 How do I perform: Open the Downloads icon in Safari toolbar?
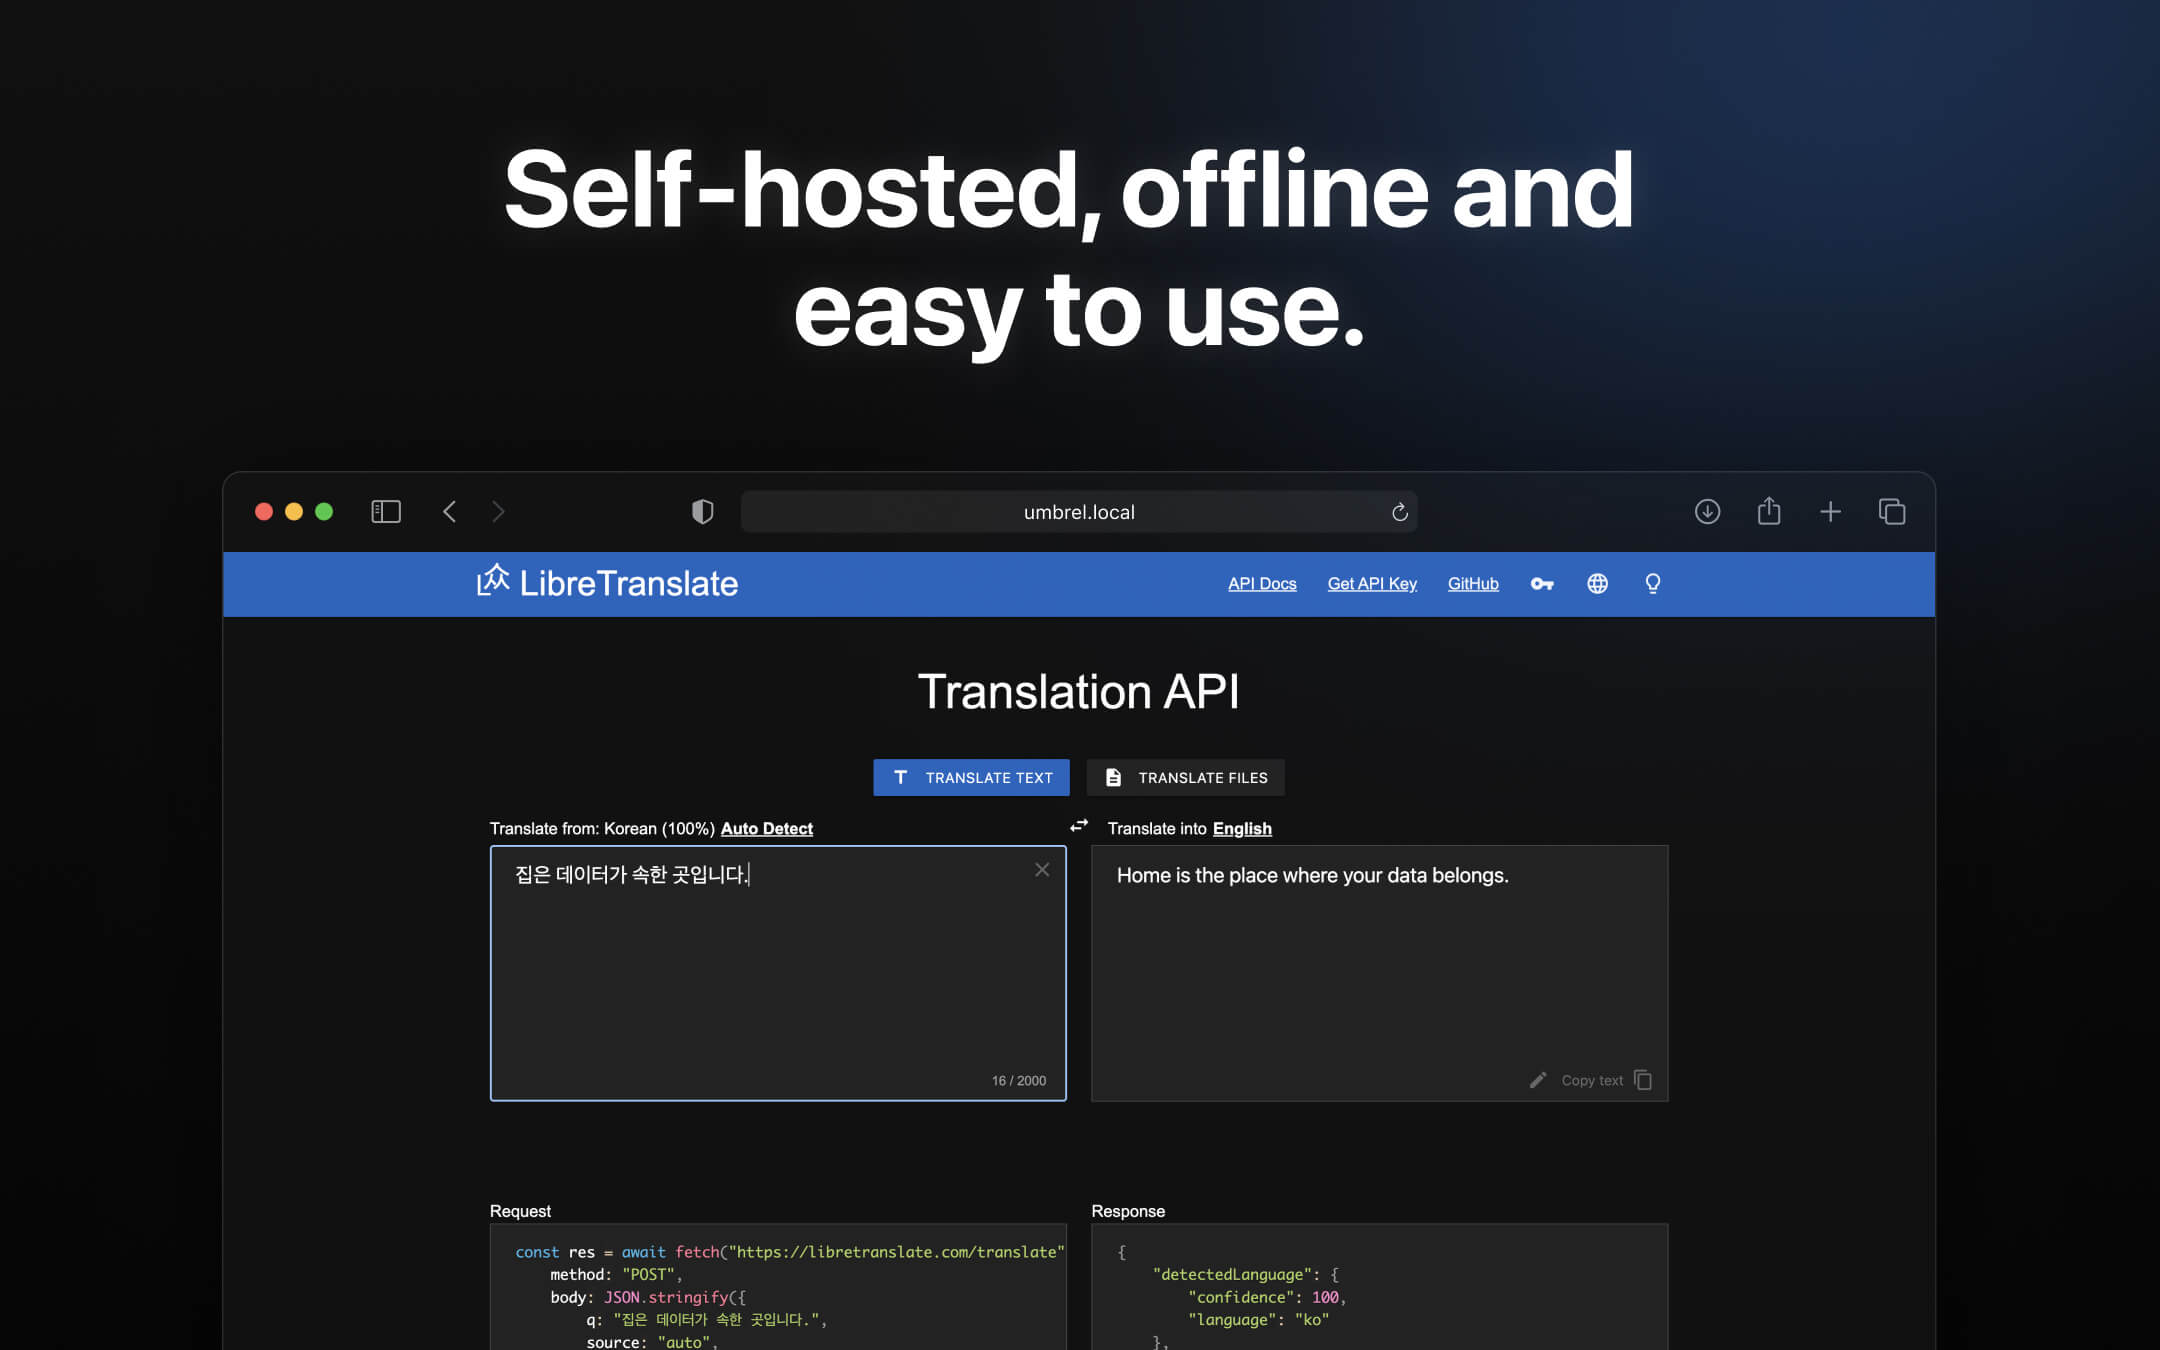[x=1707, y=511]
